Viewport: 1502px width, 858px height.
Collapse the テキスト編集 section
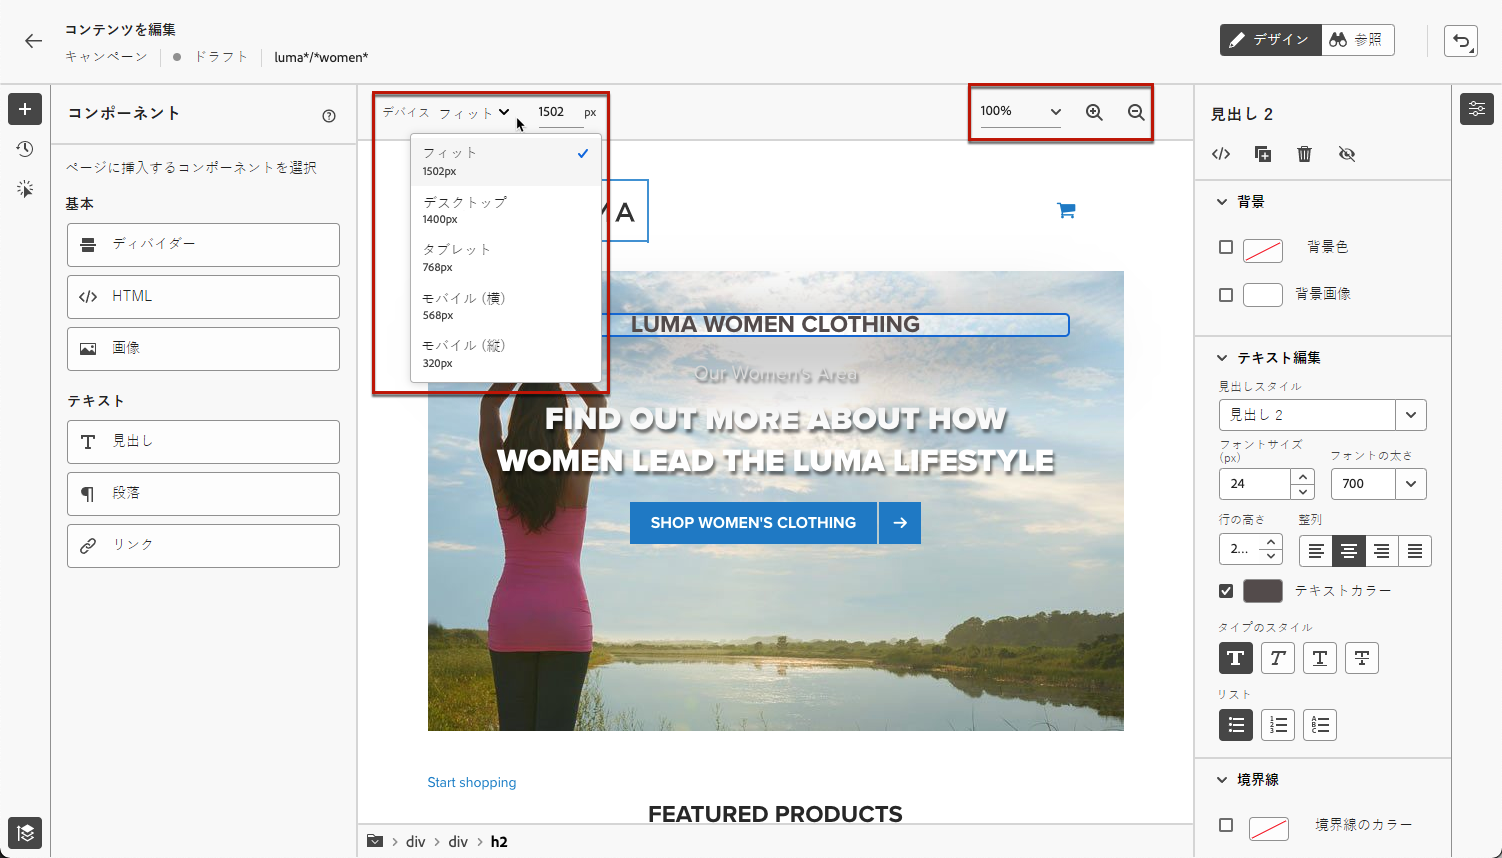1222,358
